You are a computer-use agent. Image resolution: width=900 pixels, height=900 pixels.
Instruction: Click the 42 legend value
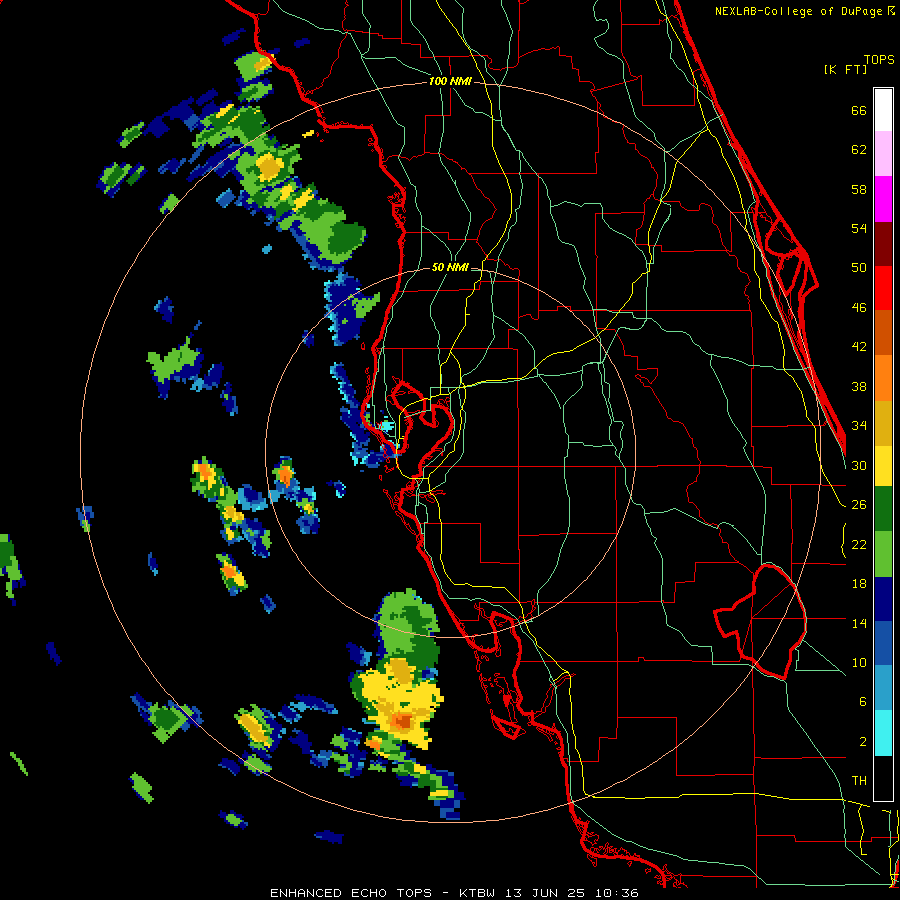coord(859,347)
